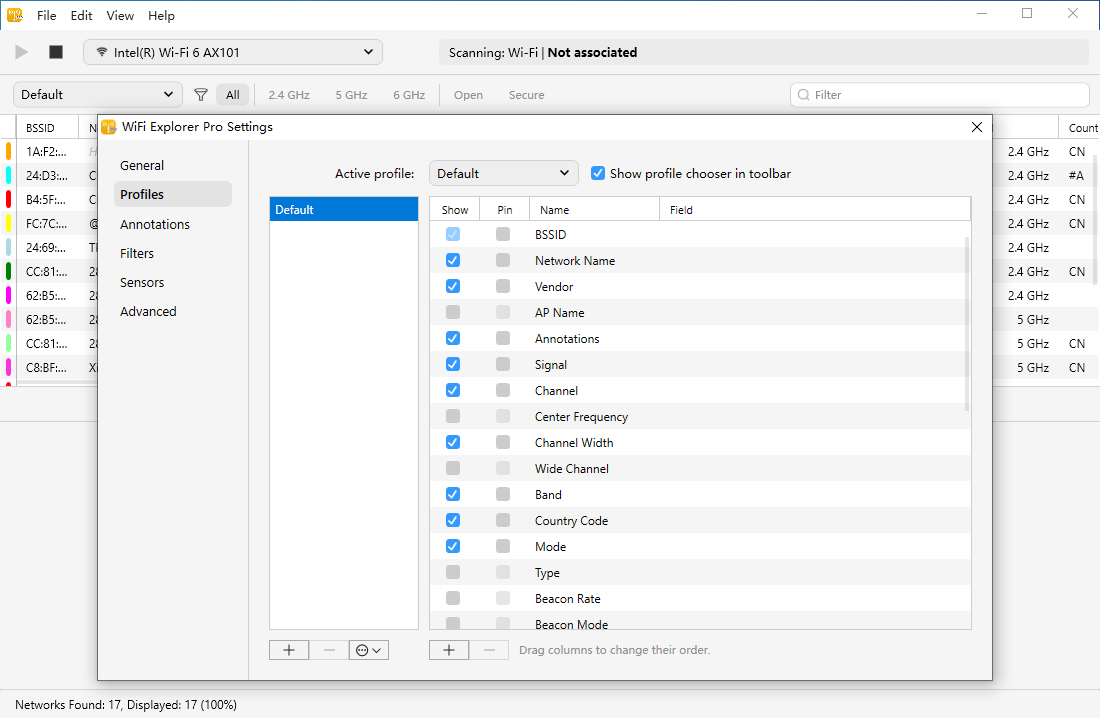Start scanning with the play button
1100x718 pixels.
(22, 52)
